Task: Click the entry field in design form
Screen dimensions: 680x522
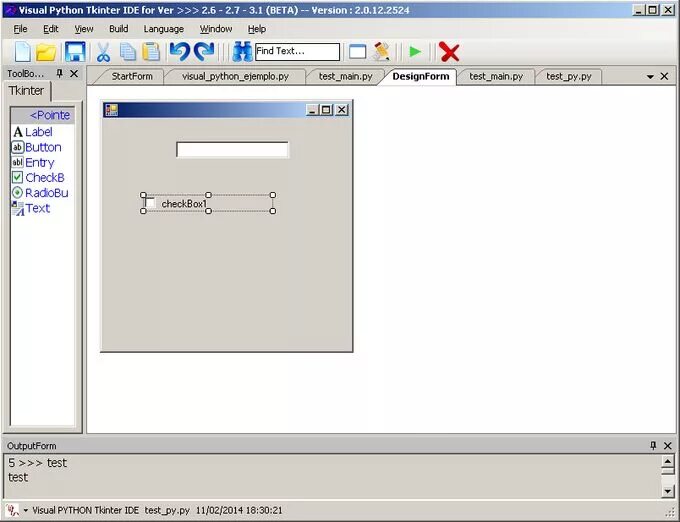Action: click(232, 150)
